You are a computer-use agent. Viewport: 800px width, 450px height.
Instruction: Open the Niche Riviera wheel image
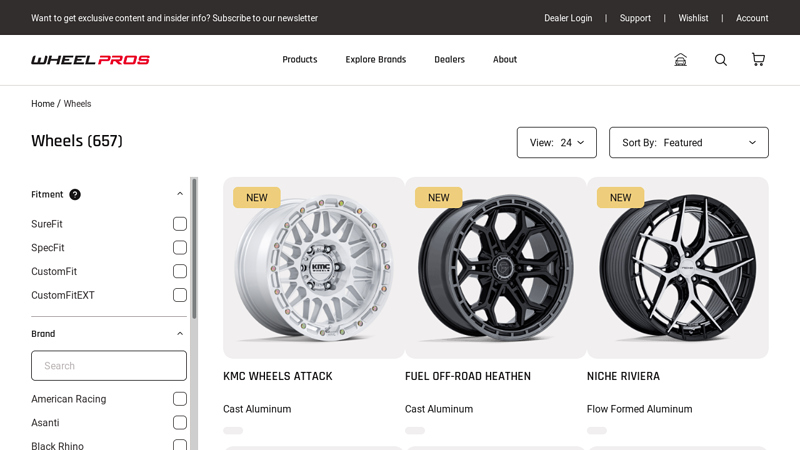pyautogui.click(x=678, y=268)
